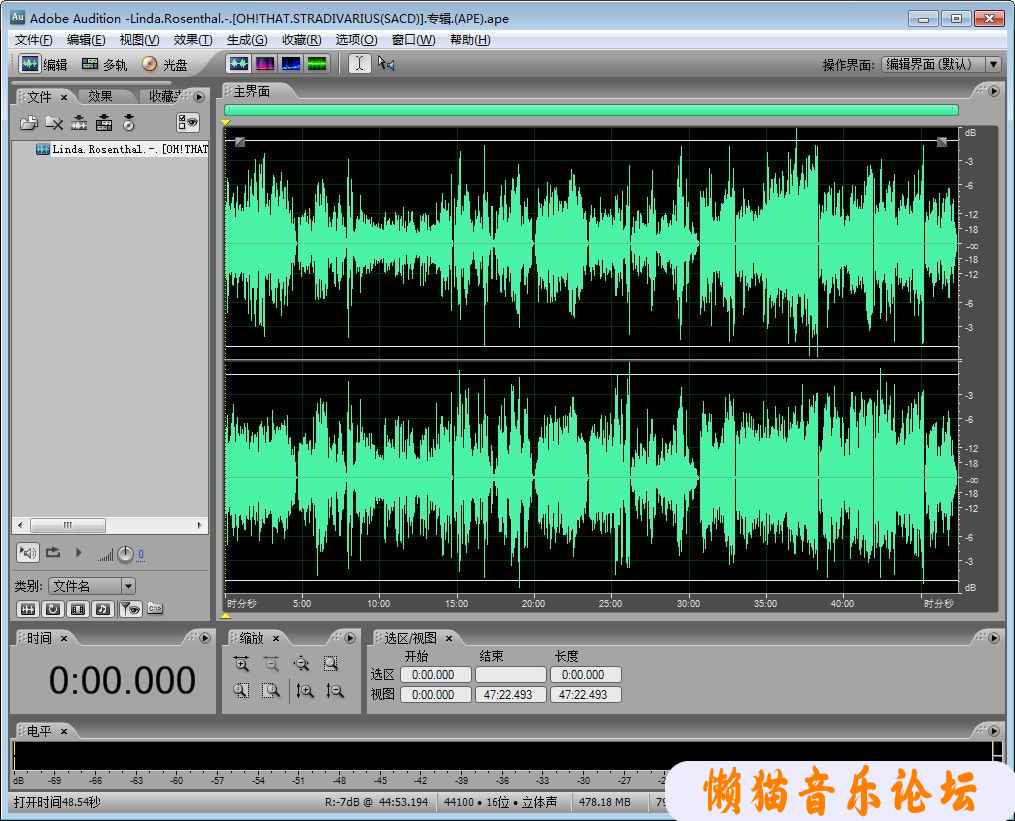Toggle show MIDI files filter
The width and height of the screenshot is (1015, 821).
(x=103, y=609)
